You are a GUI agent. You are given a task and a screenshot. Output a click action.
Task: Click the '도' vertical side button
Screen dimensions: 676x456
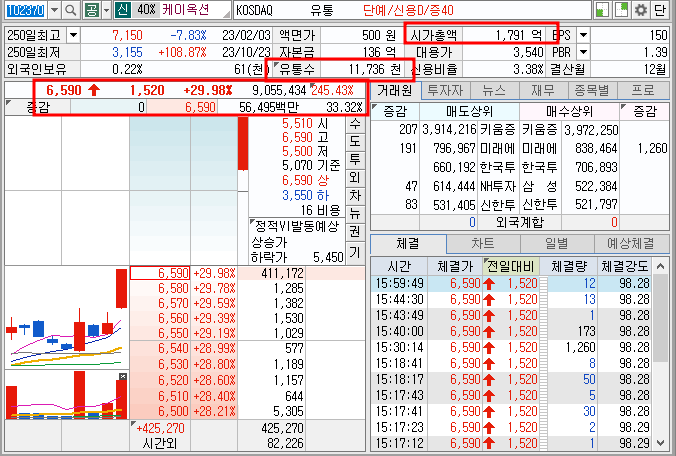(x=355, y=142)
